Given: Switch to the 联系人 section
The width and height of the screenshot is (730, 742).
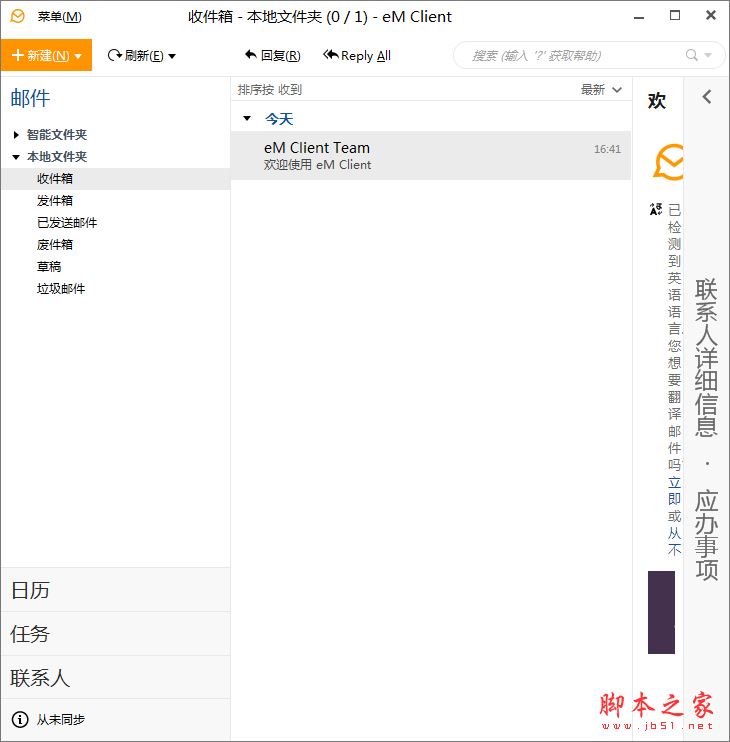Looking at the screenshot, I should click(40, 678).
